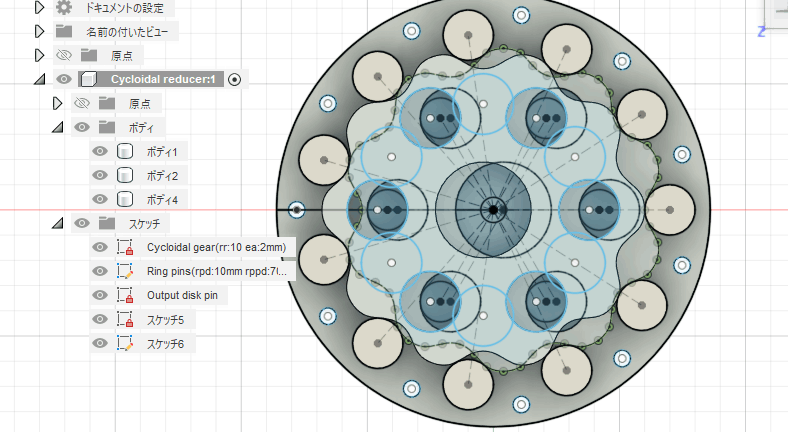Click the Cycloidal reducer component cube icon
788x432 pixels.
click(x=88, y=79)
